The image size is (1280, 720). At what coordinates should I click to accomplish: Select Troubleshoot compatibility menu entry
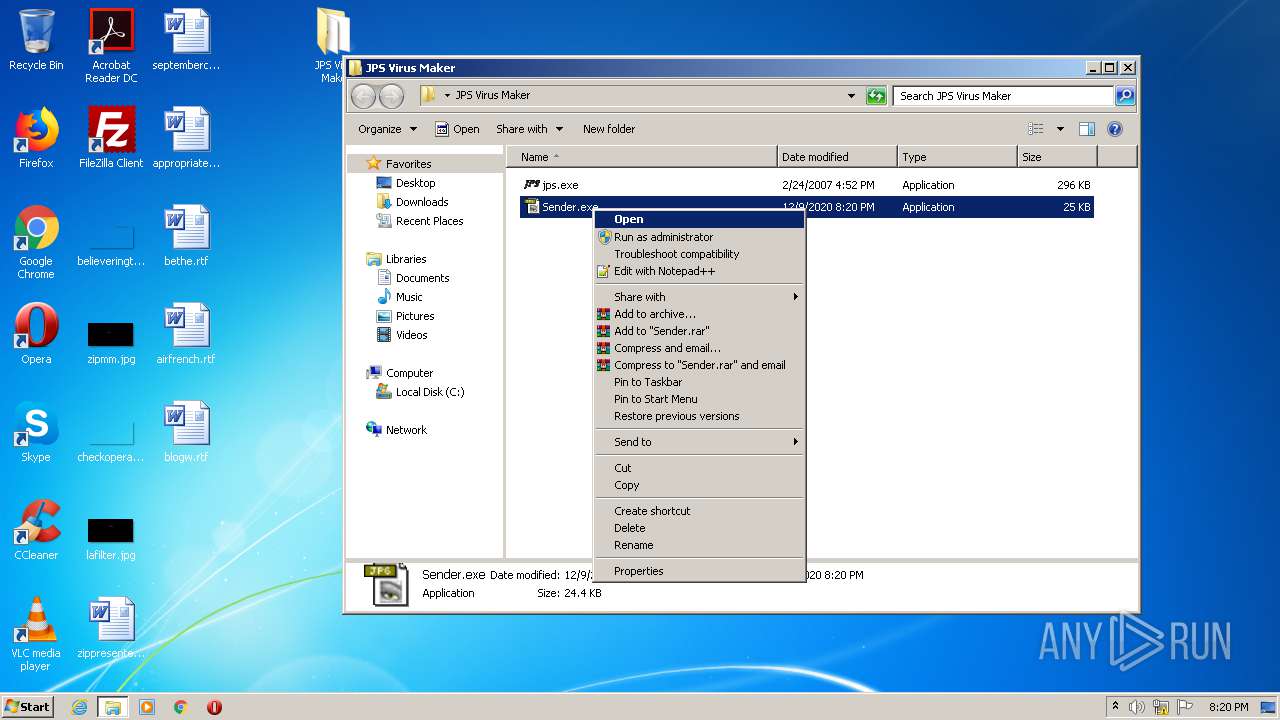click(700, 254)
